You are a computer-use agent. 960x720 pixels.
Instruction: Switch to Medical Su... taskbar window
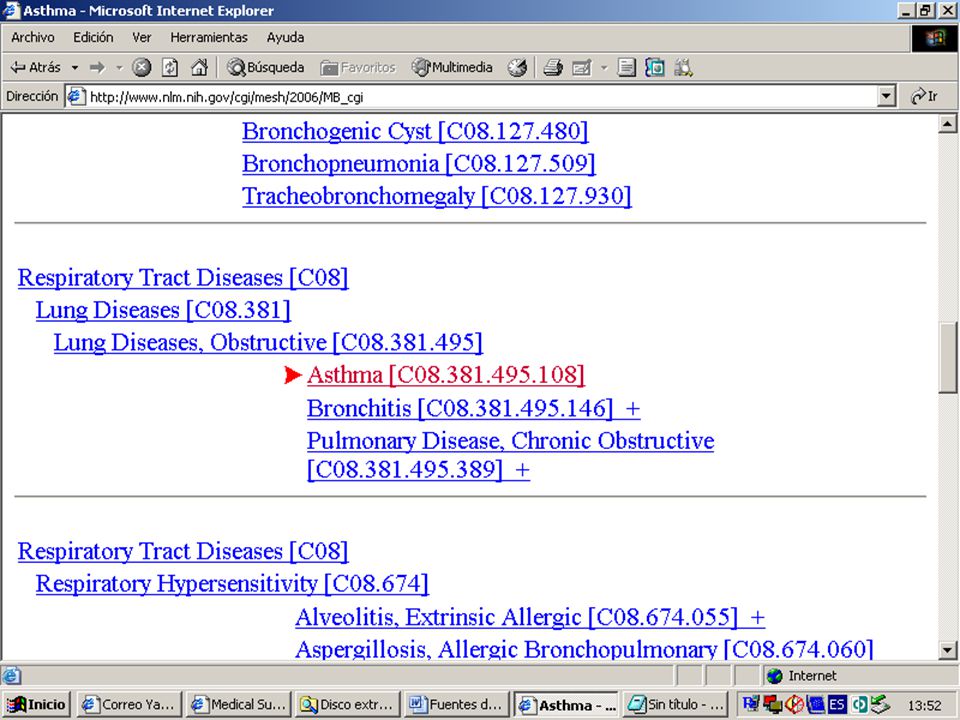(238, 705)
